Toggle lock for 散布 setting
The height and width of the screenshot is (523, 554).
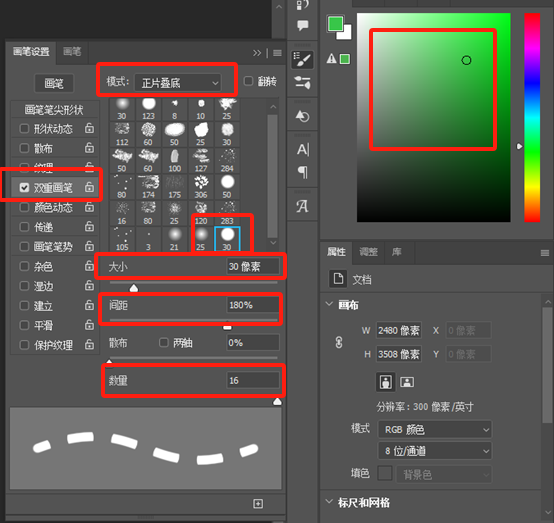click(89, 148)
